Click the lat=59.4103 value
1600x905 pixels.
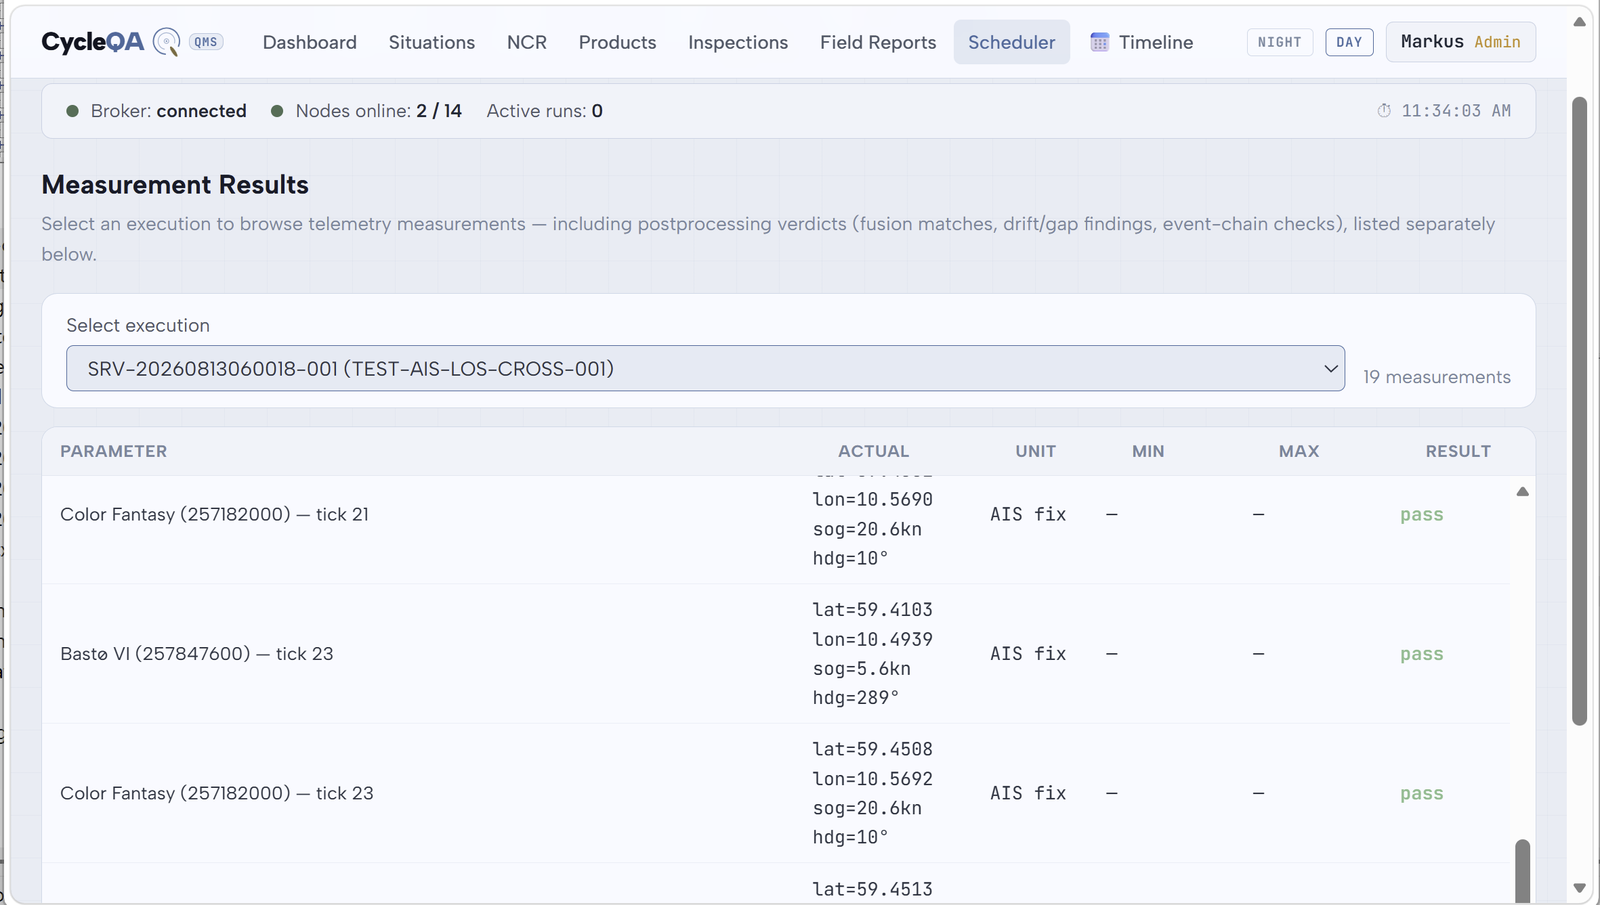(872, 610)
